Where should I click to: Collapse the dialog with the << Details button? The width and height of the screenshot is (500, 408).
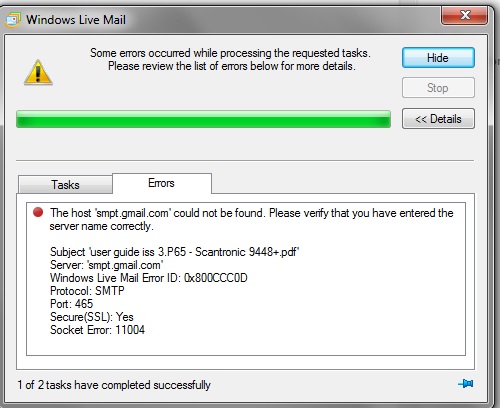438,119
